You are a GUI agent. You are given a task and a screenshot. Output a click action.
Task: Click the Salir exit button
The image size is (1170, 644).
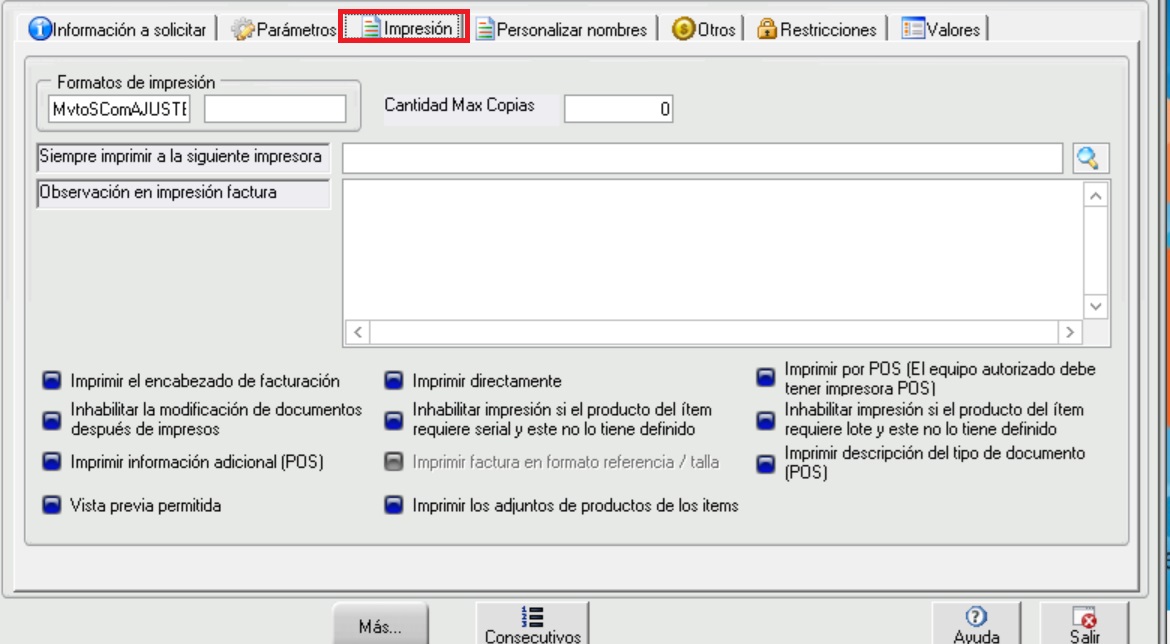pos(1084,624)
